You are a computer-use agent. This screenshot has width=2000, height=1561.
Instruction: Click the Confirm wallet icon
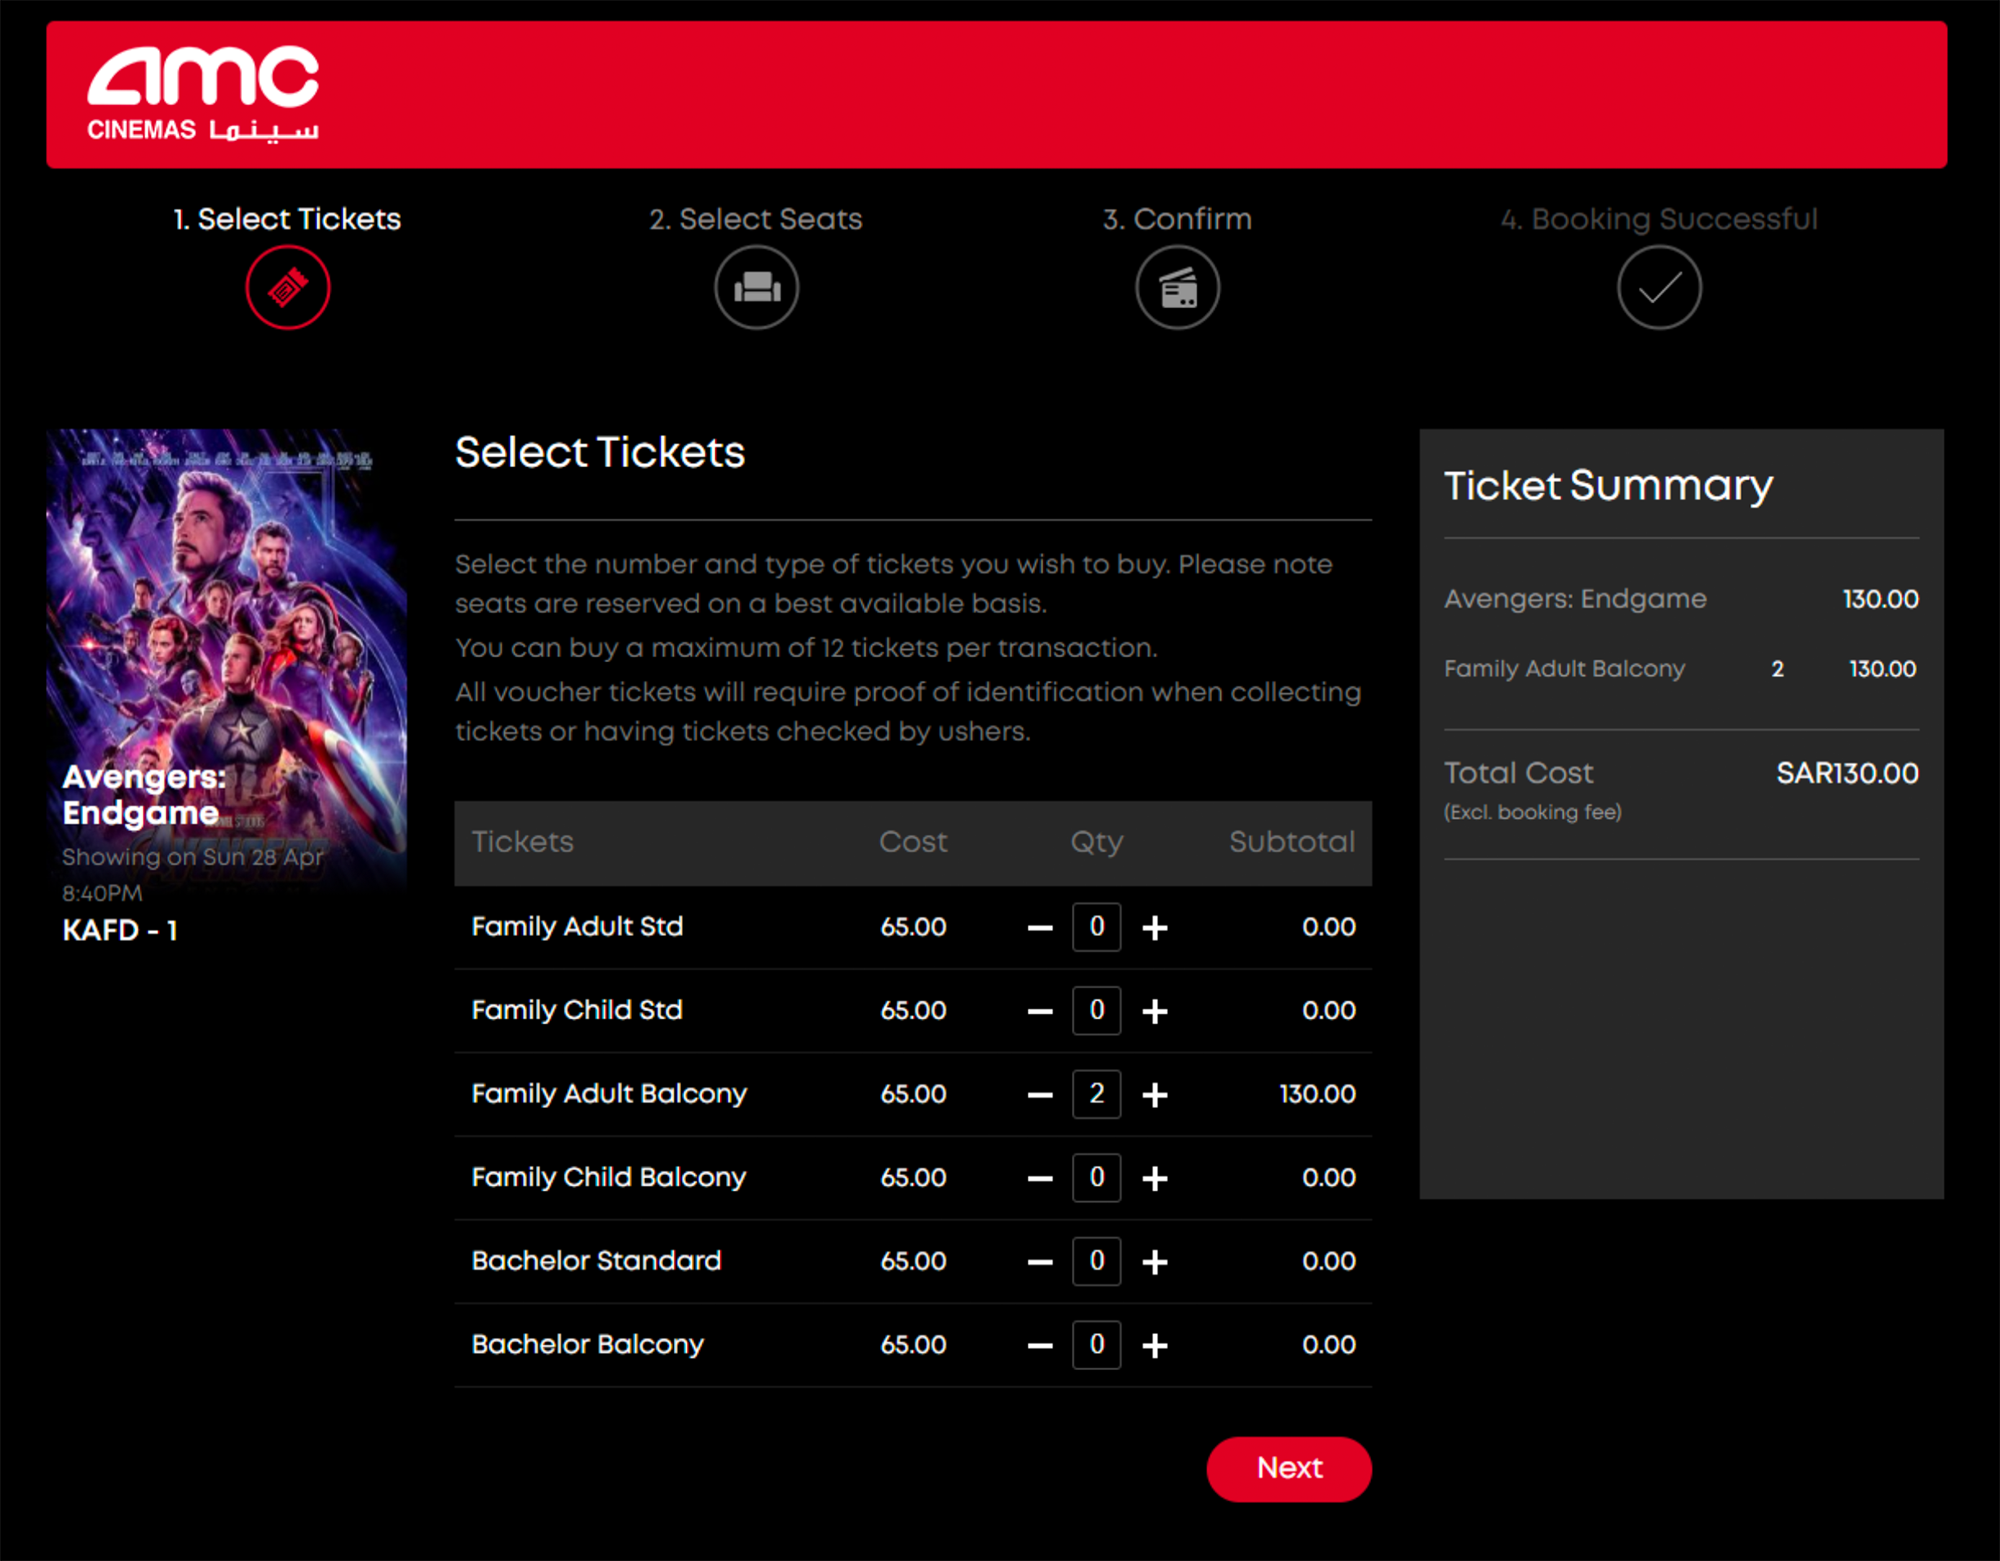(1178, 288)
